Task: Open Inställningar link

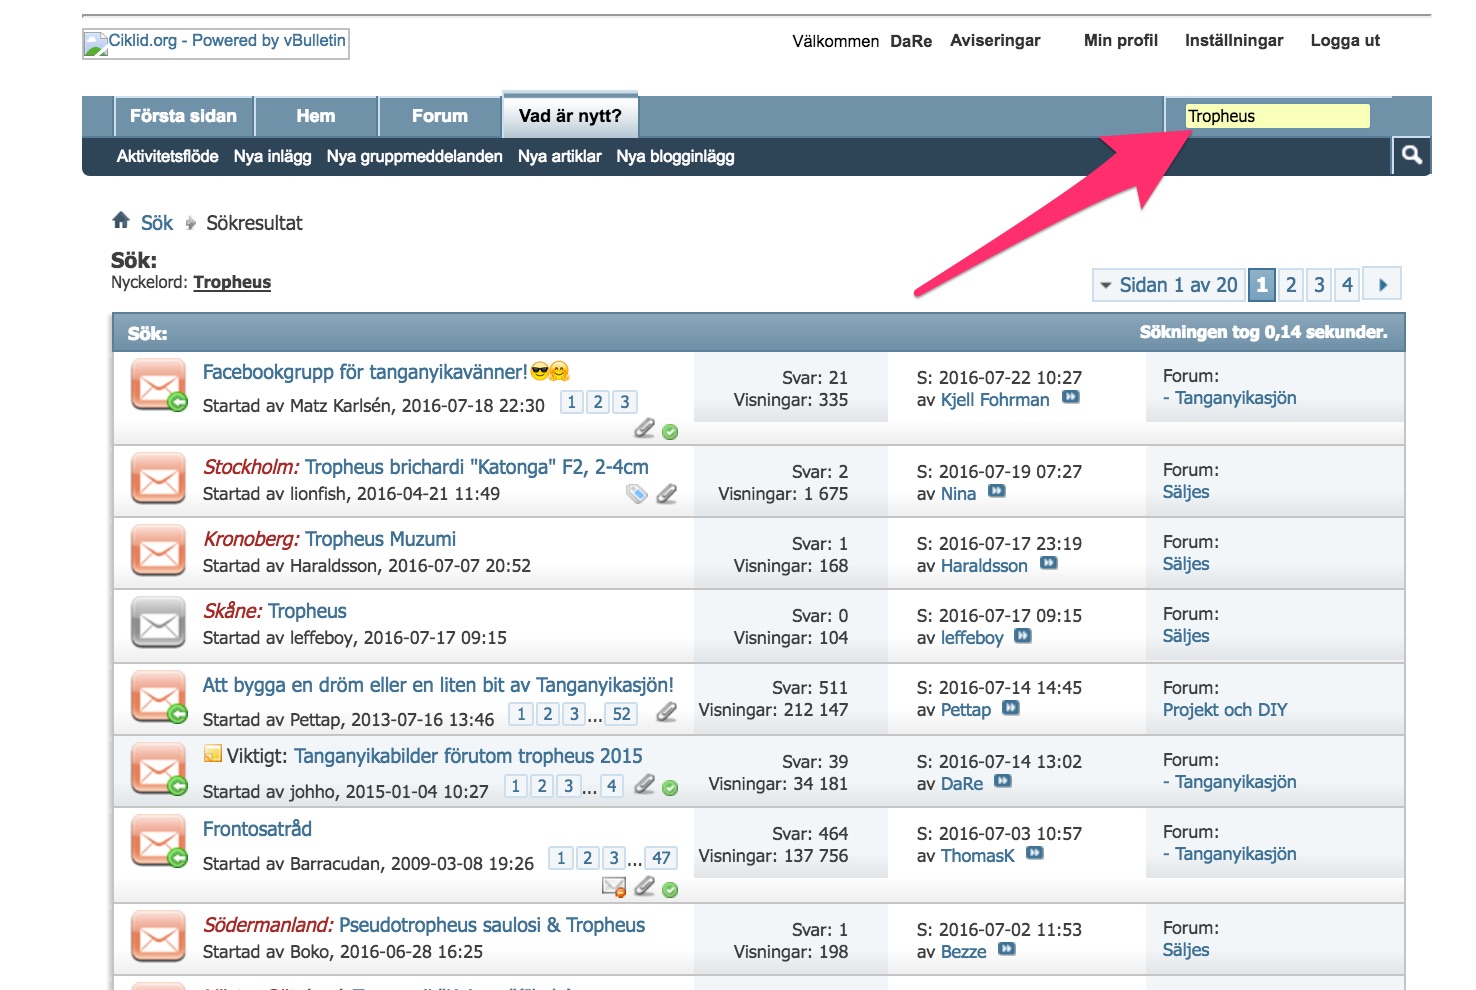Action: (1234, 40)
